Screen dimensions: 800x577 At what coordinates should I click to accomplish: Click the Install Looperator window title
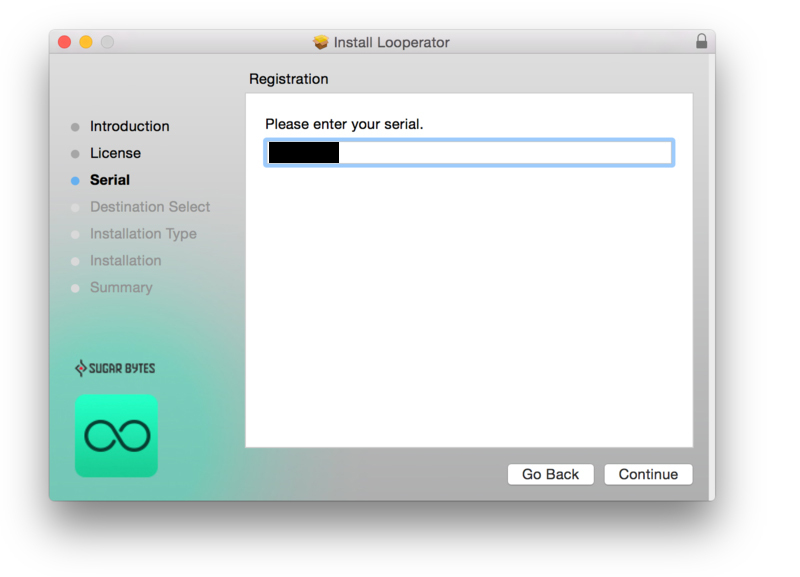click(x=391, y=42)
